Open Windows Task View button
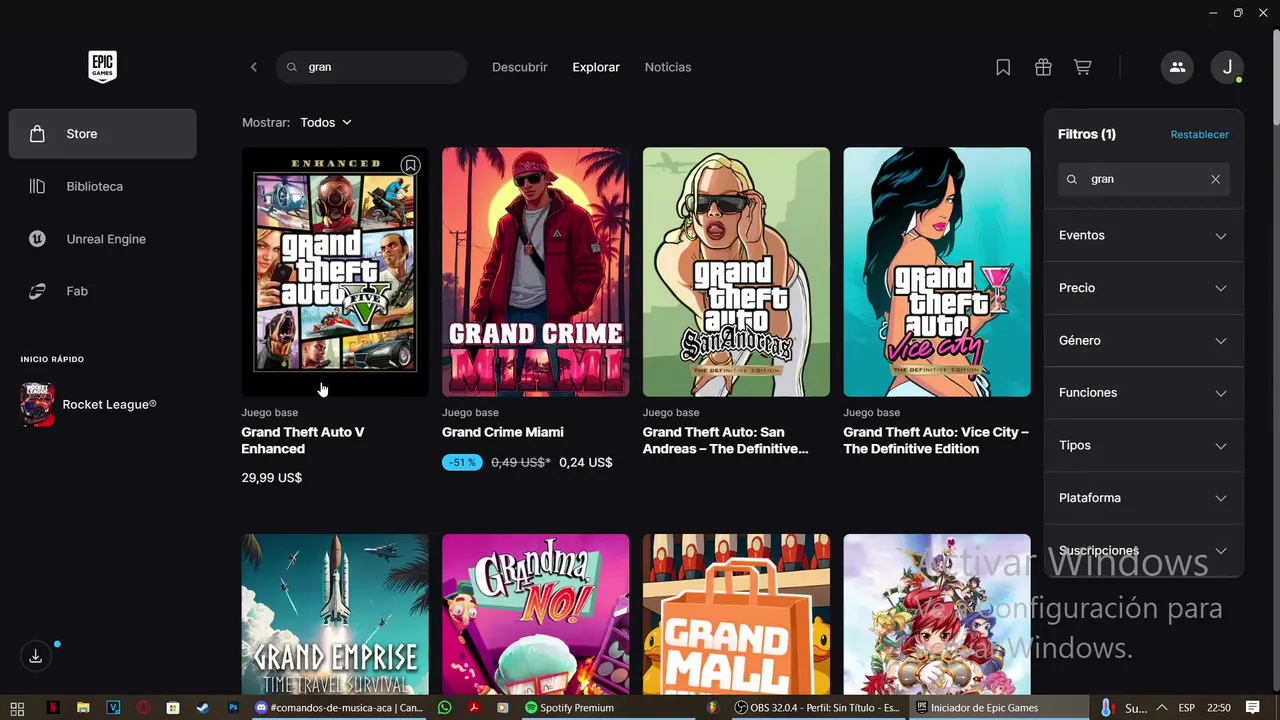This screenshot has height=720, width=1280. click(17, 708)
